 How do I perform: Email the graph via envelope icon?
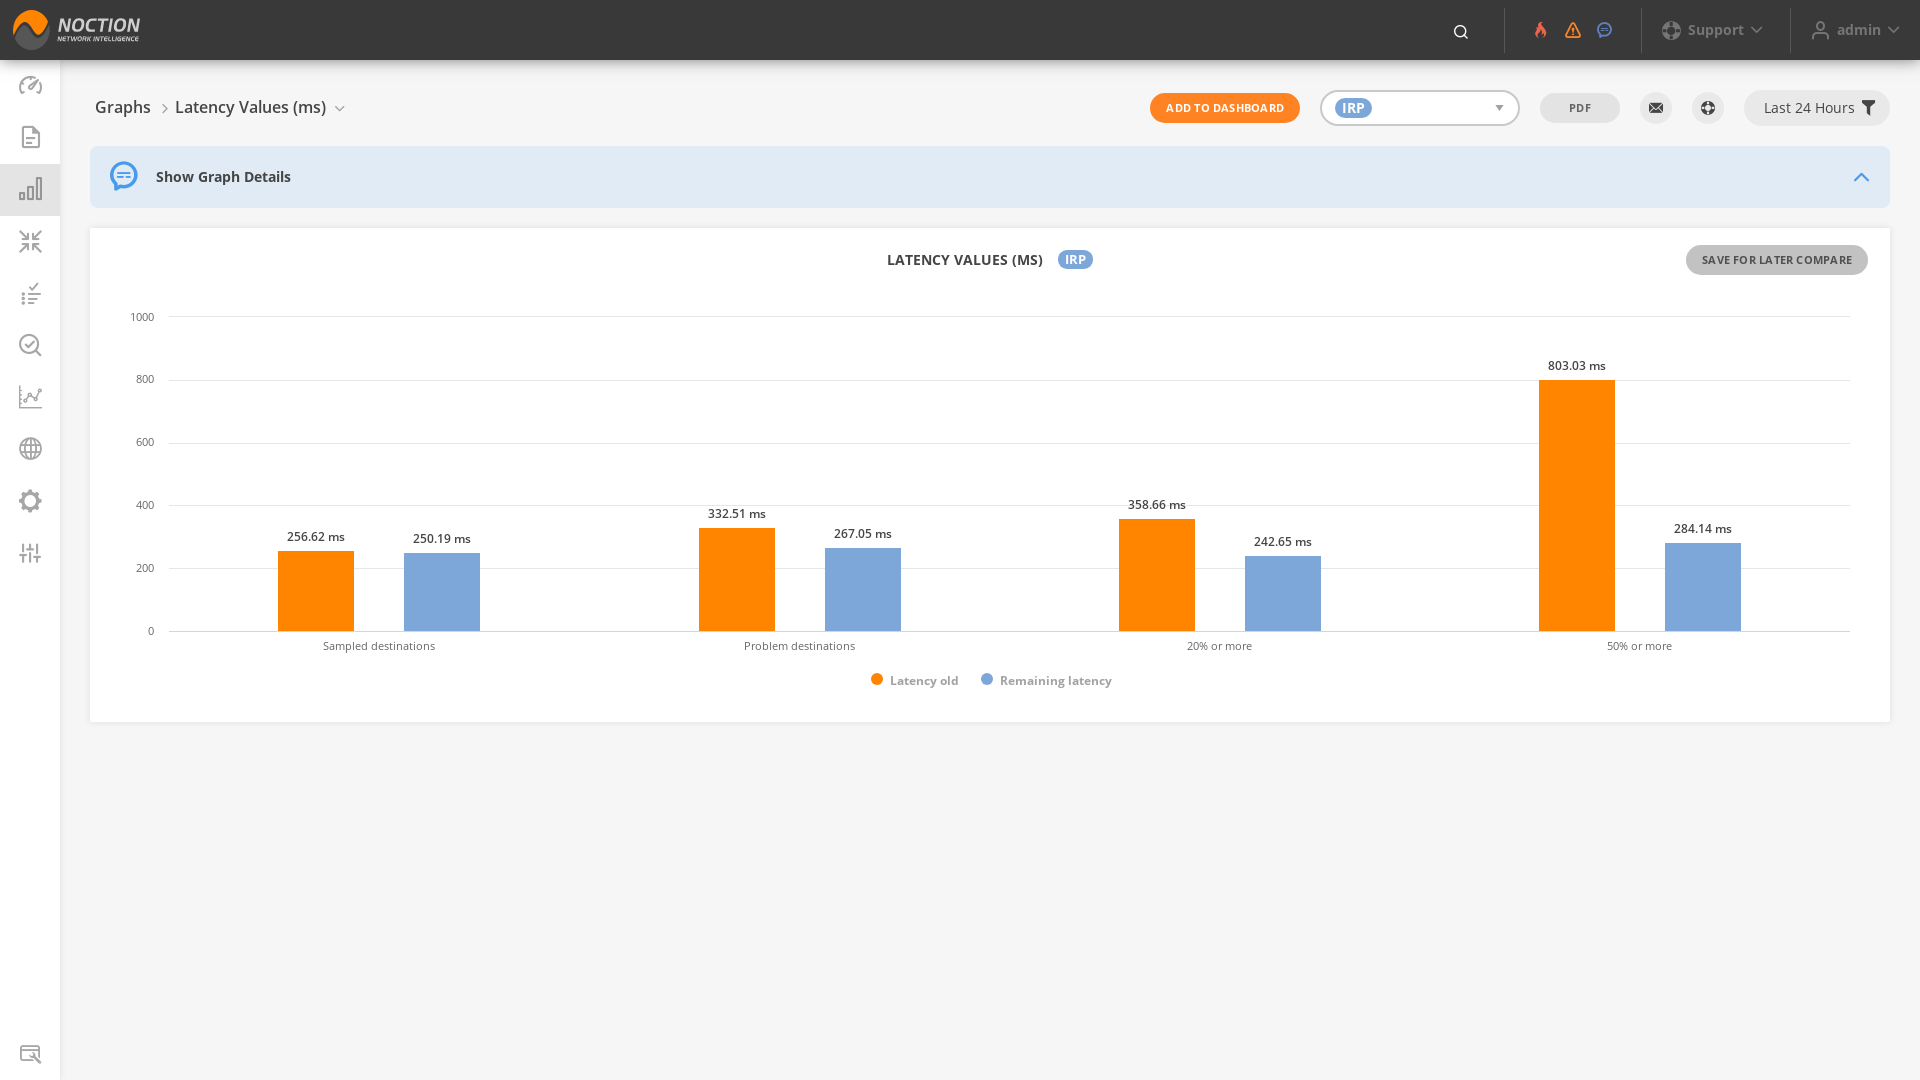1656,108
